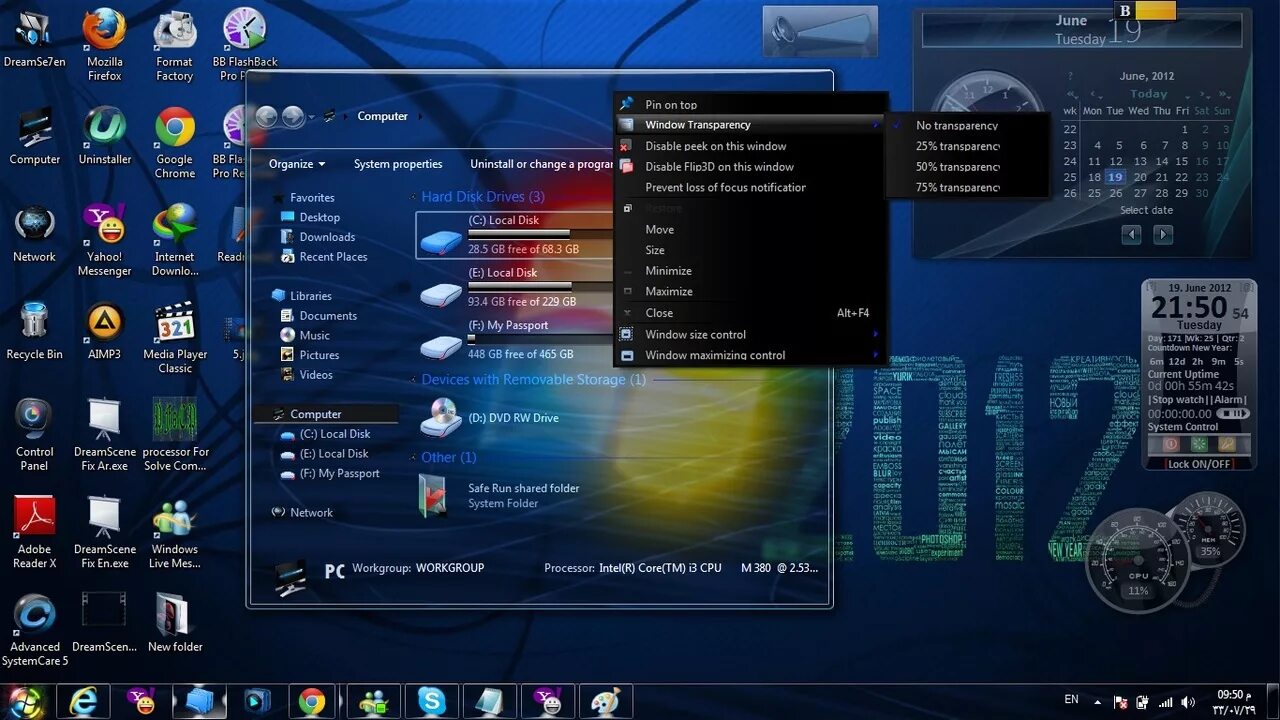Click Today in the calendar gadget
The height and width of the screenshot is (720, 1280).
pyautogui.click(x=1149, y=94)
